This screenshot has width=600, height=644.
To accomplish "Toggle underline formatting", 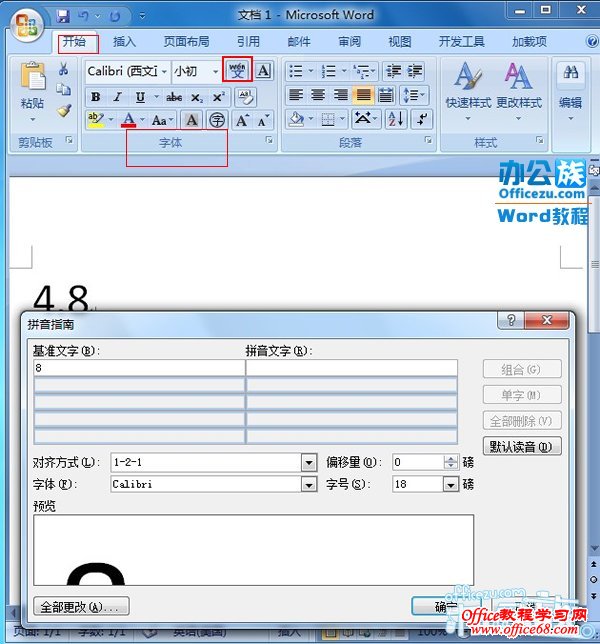I will [140, 97].
